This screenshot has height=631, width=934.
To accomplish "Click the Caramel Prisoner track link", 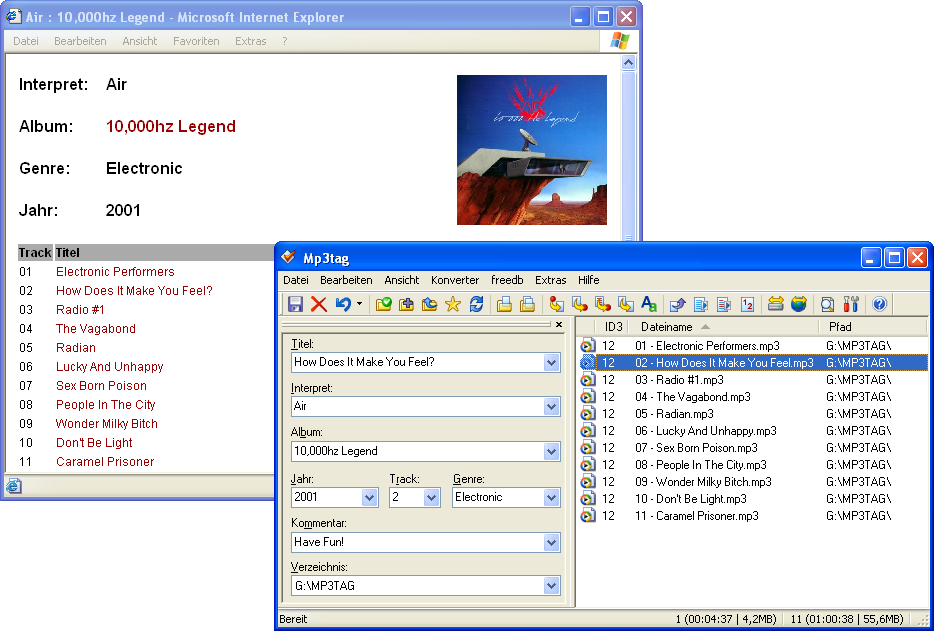I will [105, 461].
